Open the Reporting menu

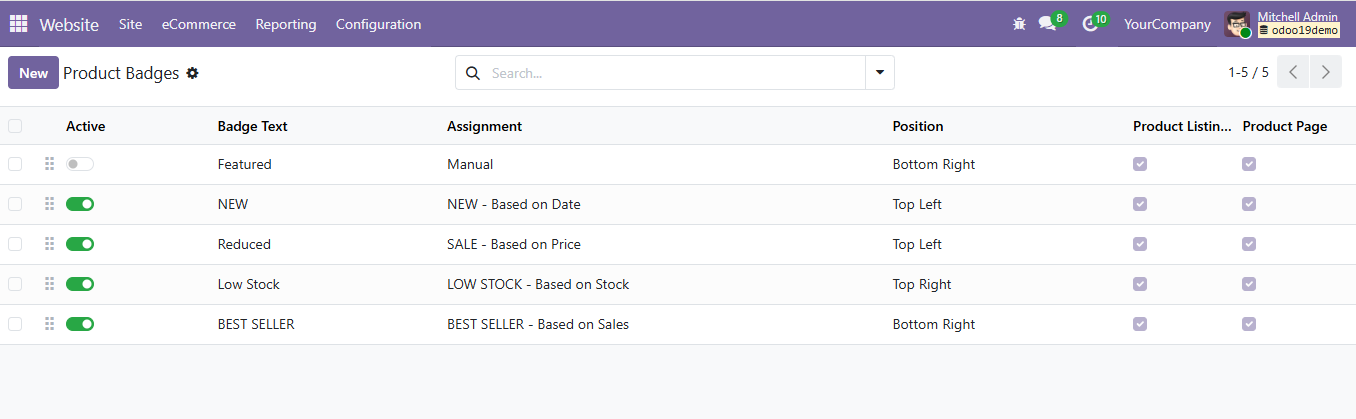click(x=286, y=24)
